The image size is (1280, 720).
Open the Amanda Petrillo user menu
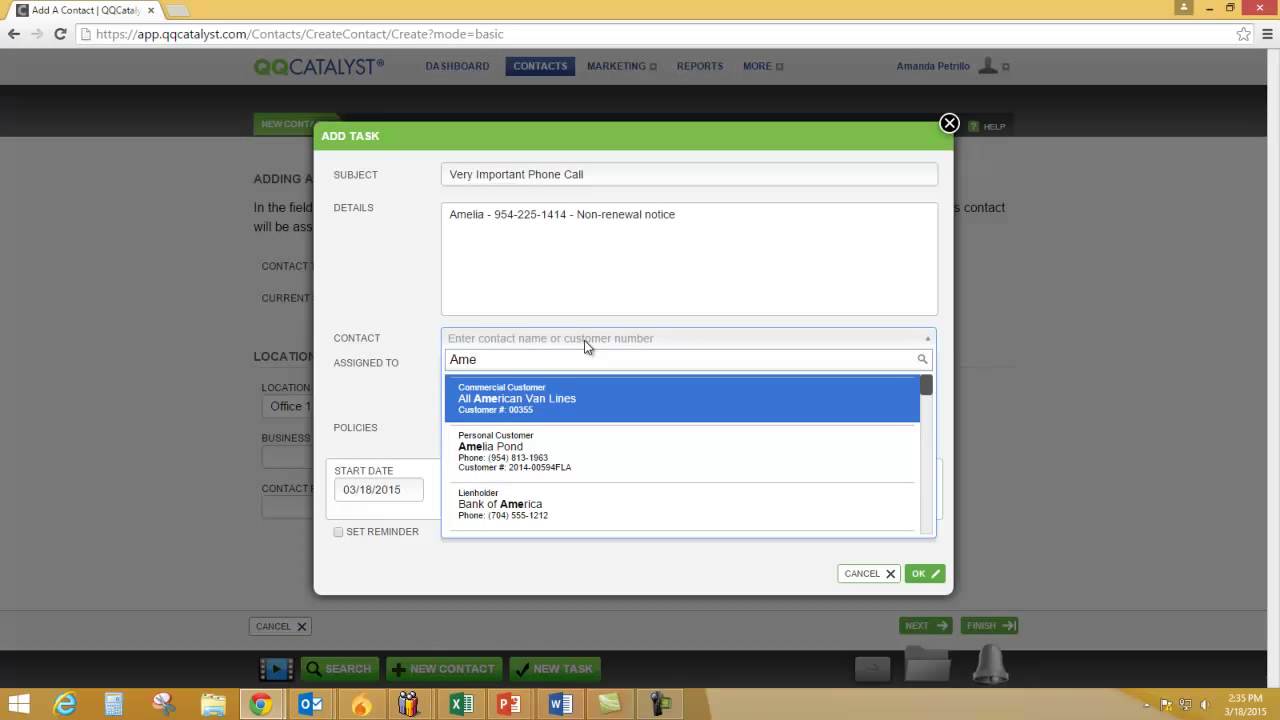click(933, 66)
